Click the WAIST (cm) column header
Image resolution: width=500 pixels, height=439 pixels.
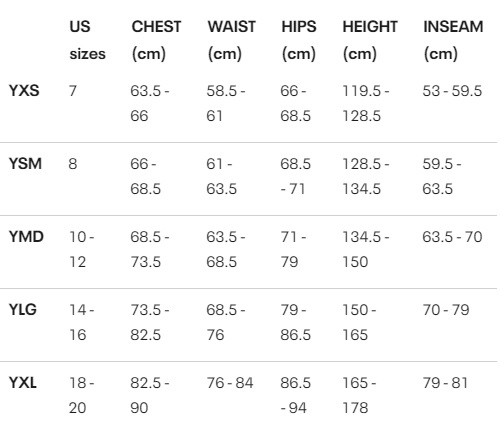pos(232,40)
